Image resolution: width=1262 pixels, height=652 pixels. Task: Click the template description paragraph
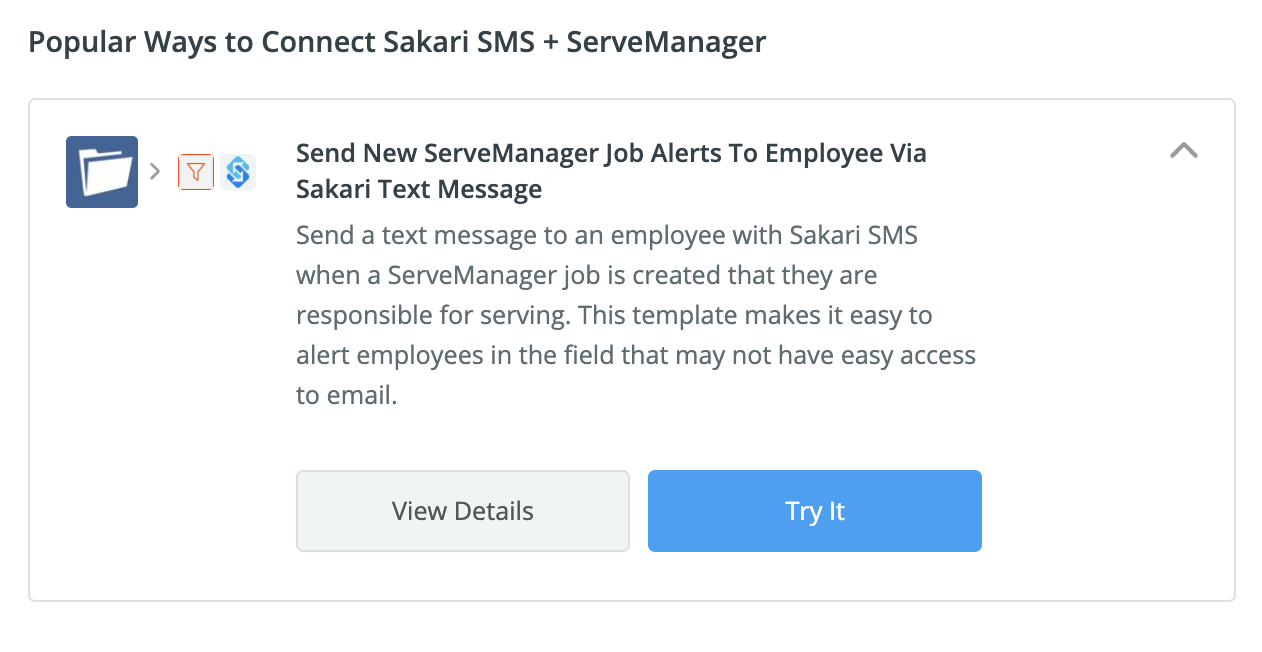[x=635, y=314]
